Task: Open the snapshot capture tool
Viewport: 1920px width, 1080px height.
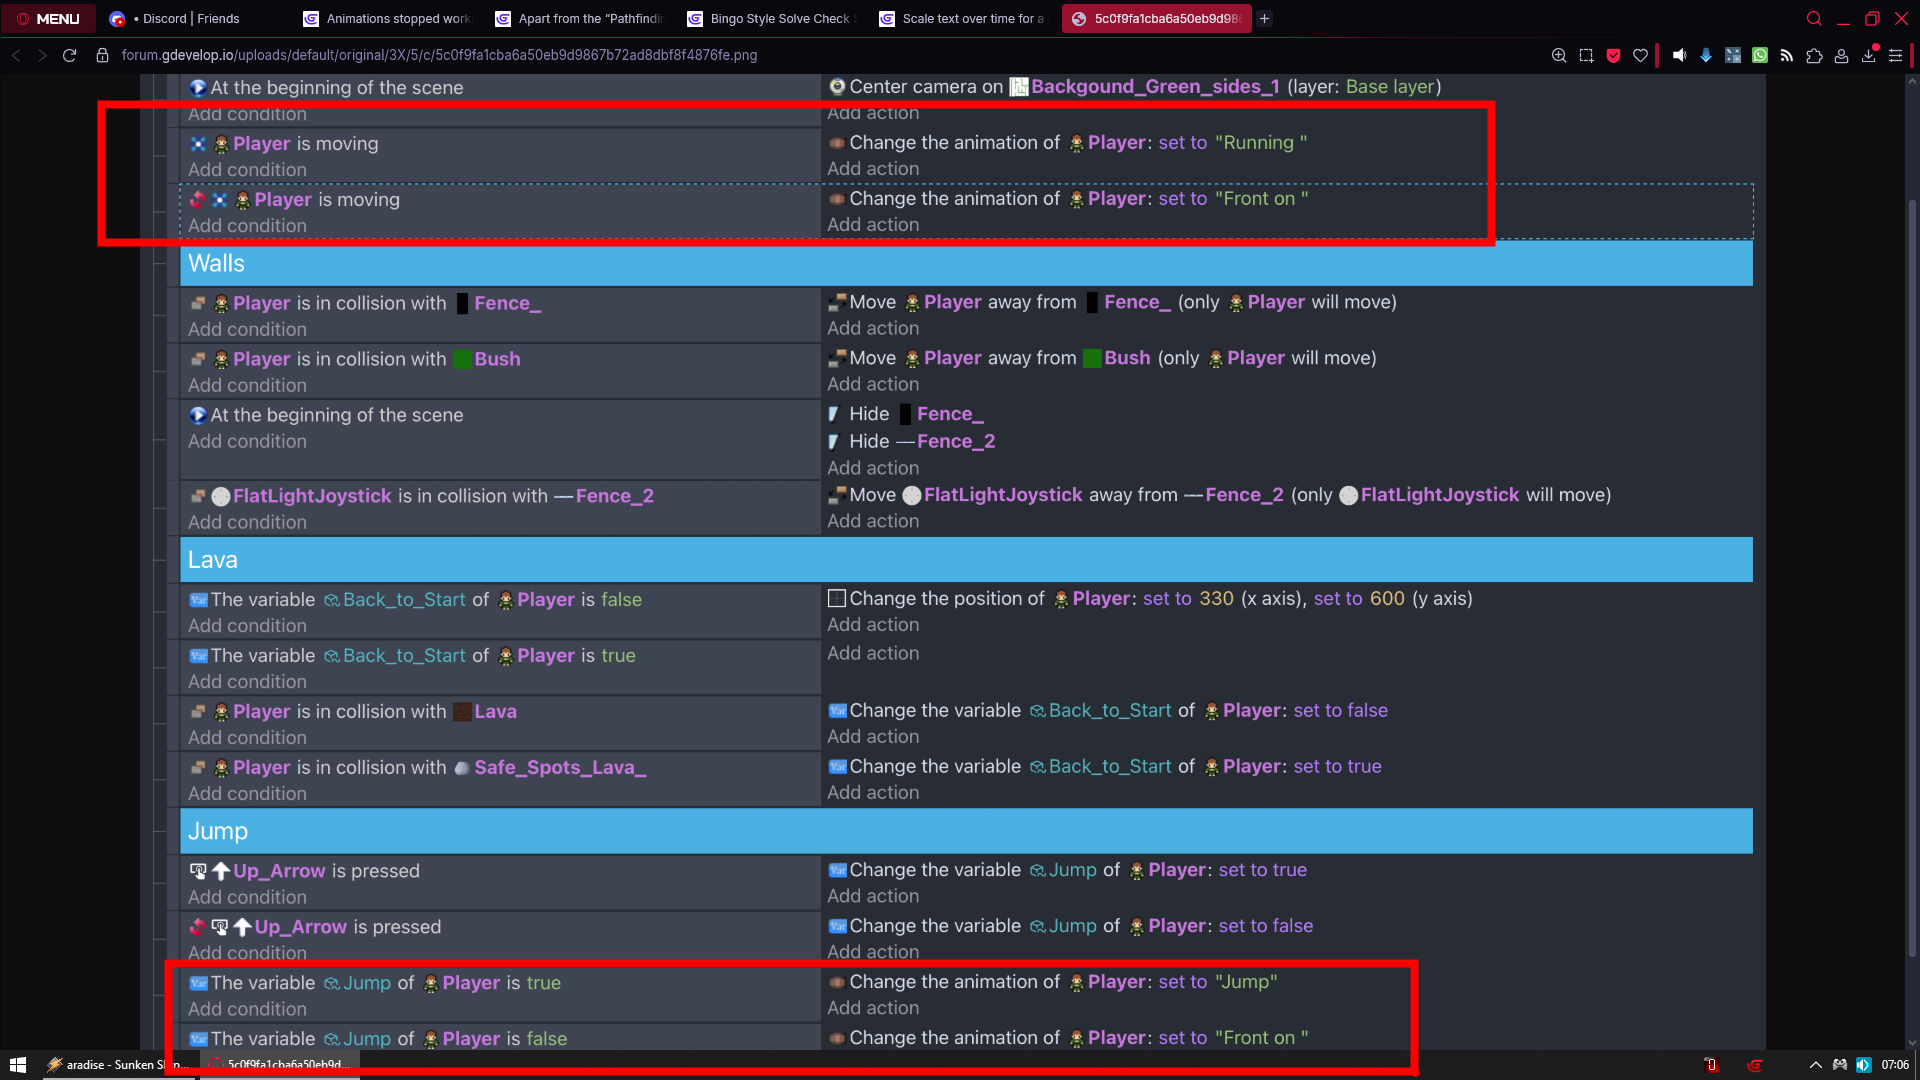Action: [1586, 55]
